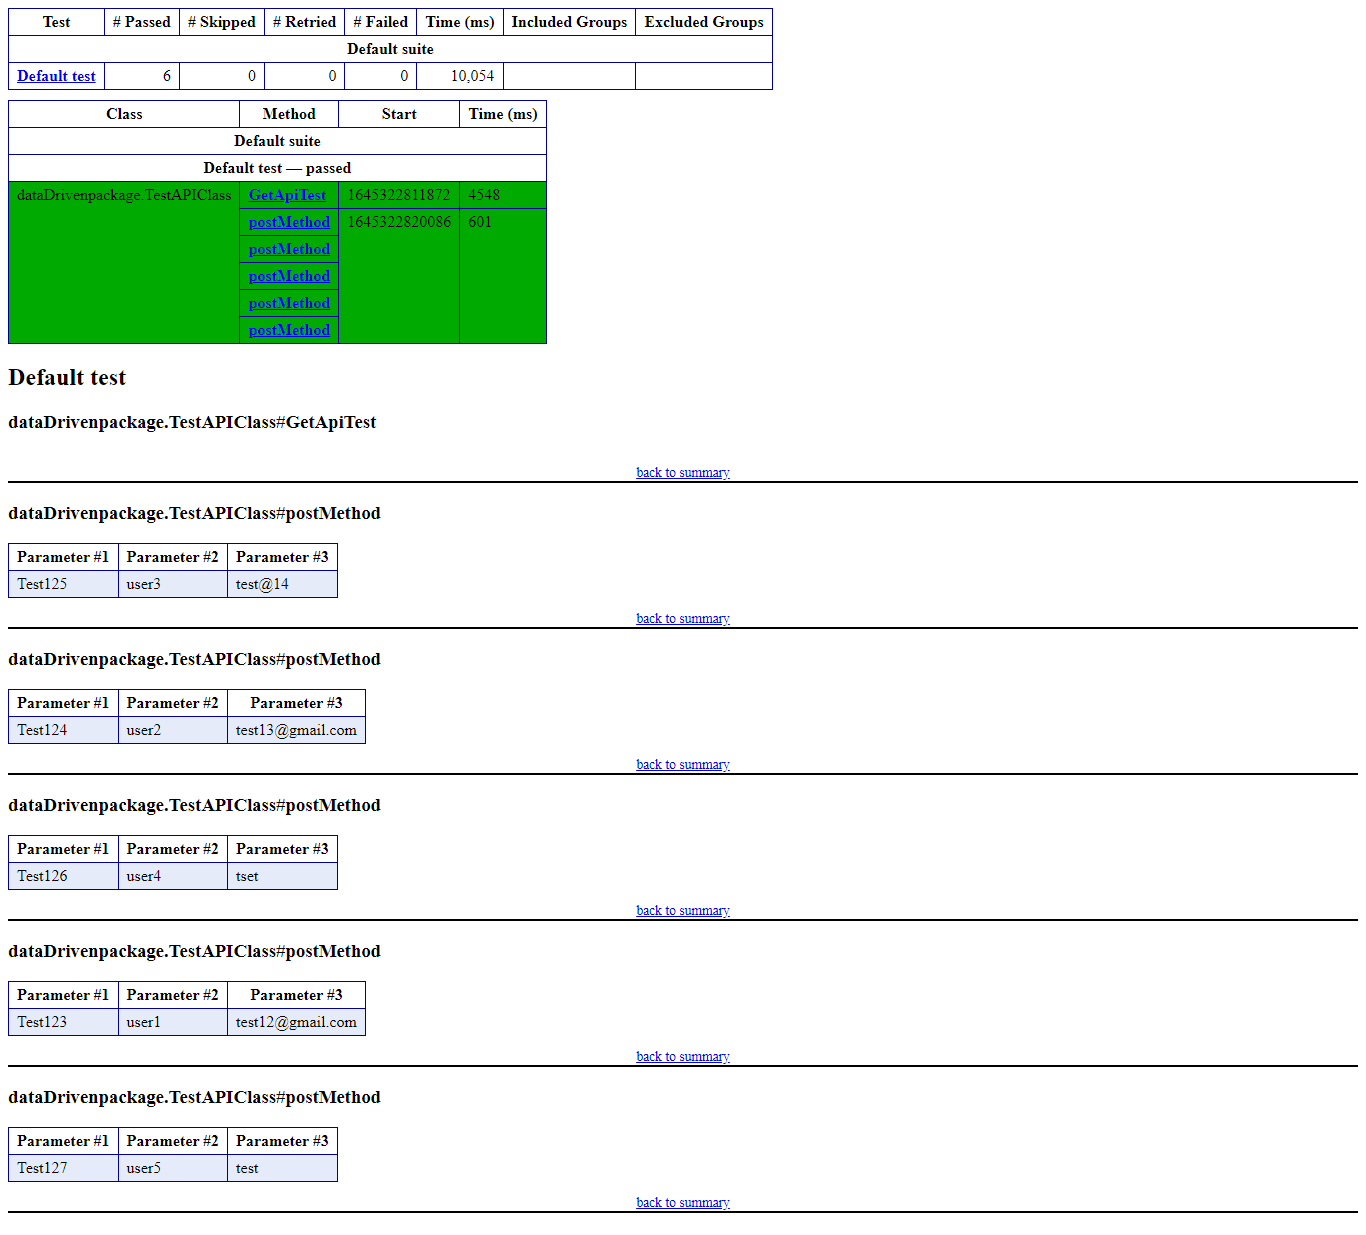Select the '# Skipped' column header

coord(222,22)
